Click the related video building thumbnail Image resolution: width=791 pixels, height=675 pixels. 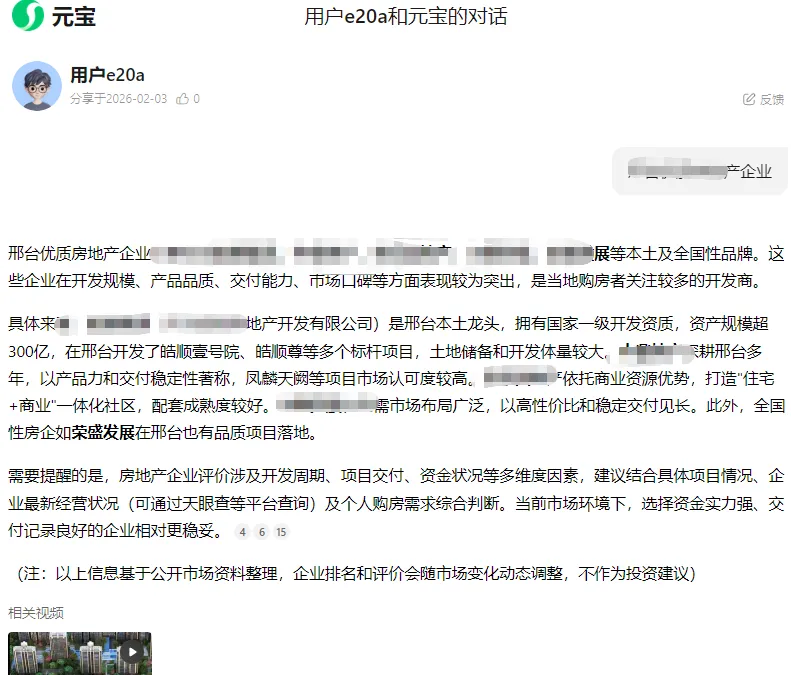coord(80,653)
